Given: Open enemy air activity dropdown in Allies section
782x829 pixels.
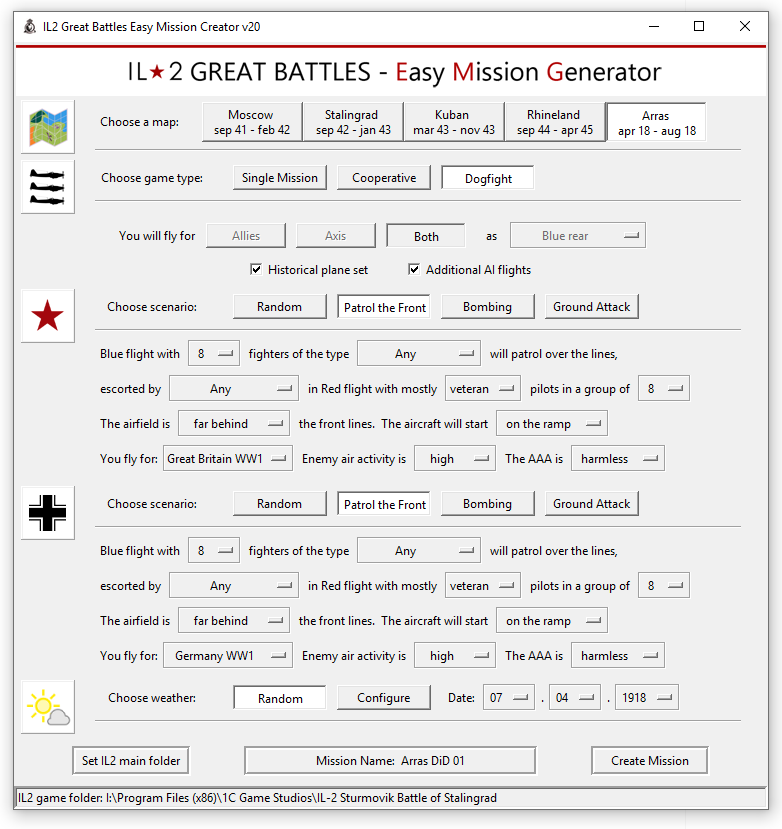Looking at the screenshot, I should 455,458.
